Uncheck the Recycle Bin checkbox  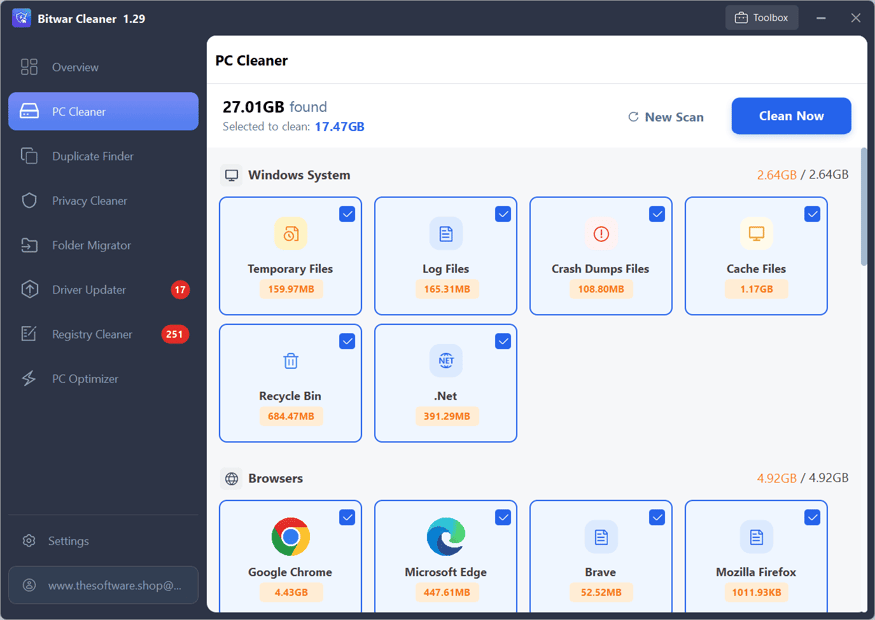[347, 341]
